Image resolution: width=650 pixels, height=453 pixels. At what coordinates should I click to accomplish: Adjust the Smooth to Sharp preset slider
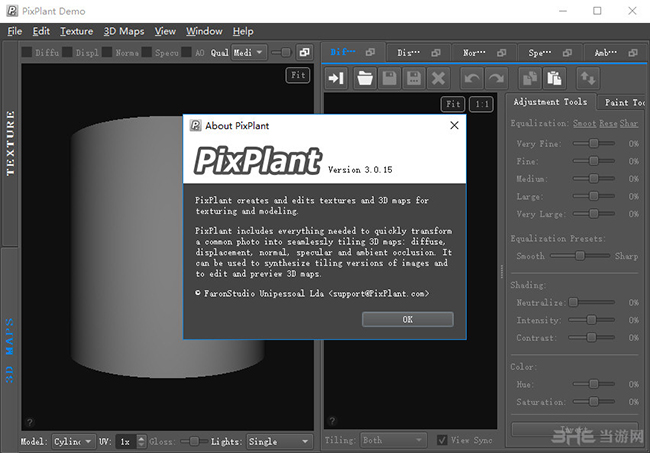coord(580,256)
